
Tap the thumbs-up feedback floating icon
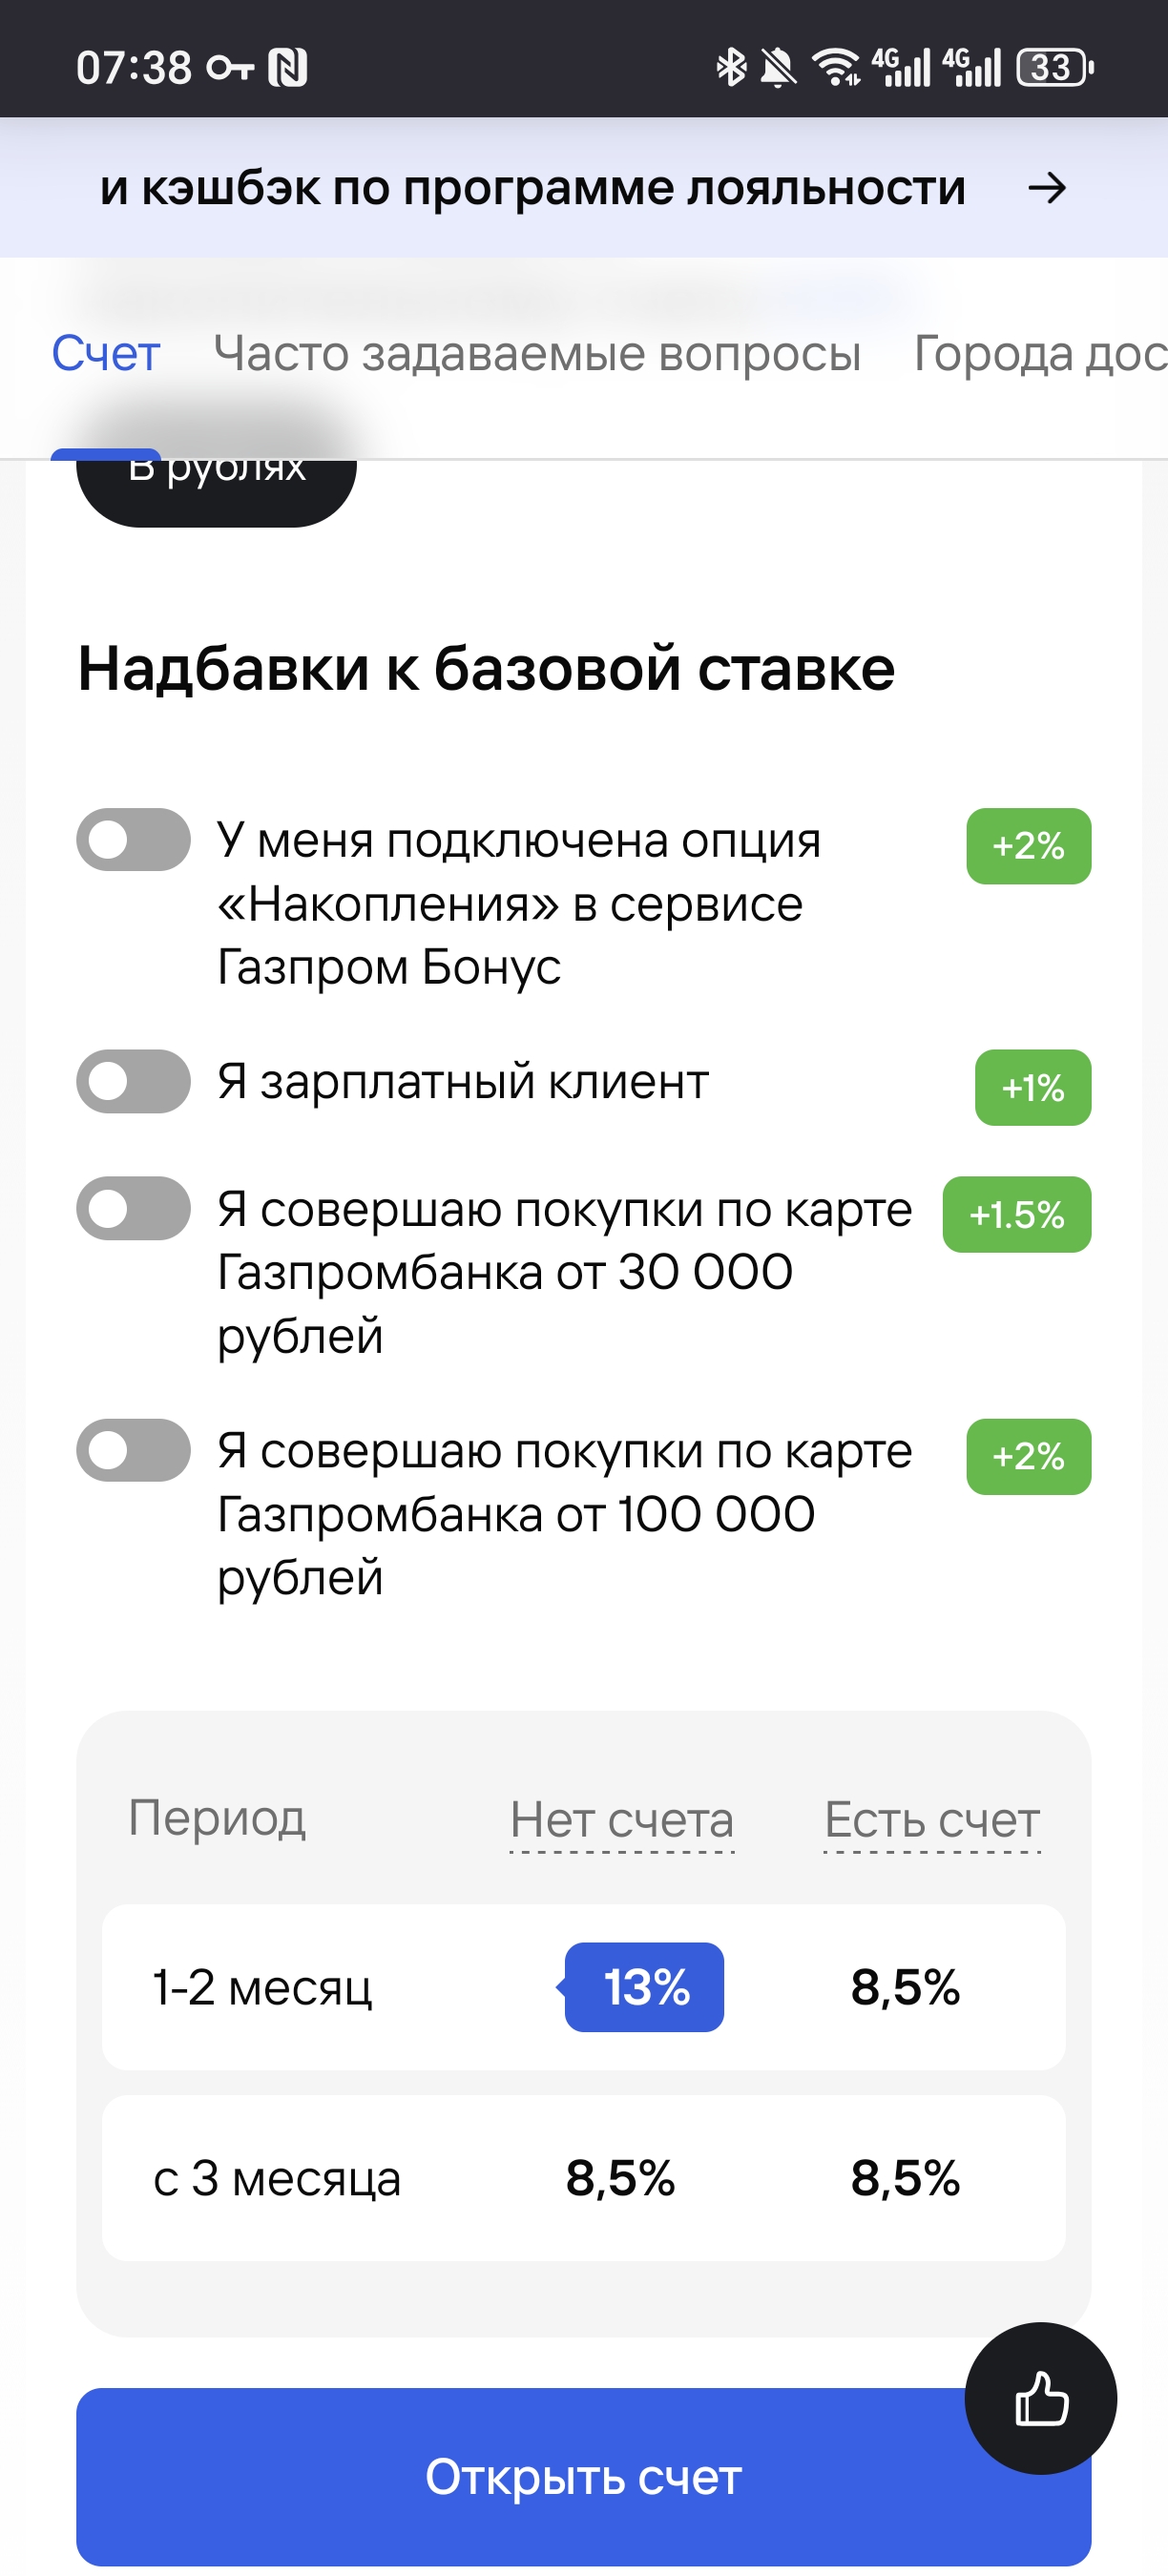coord(1040,2398)
